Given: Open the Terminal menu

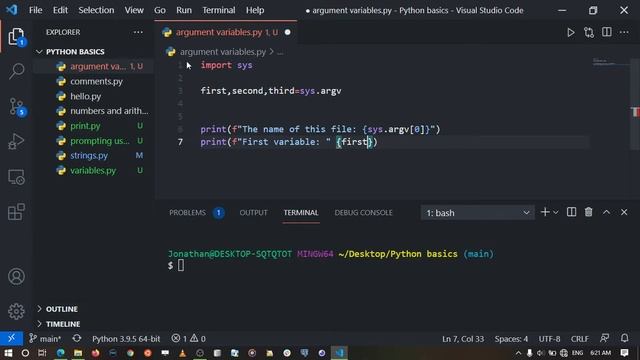Looking at the screenshot, I should click(219, 10).
